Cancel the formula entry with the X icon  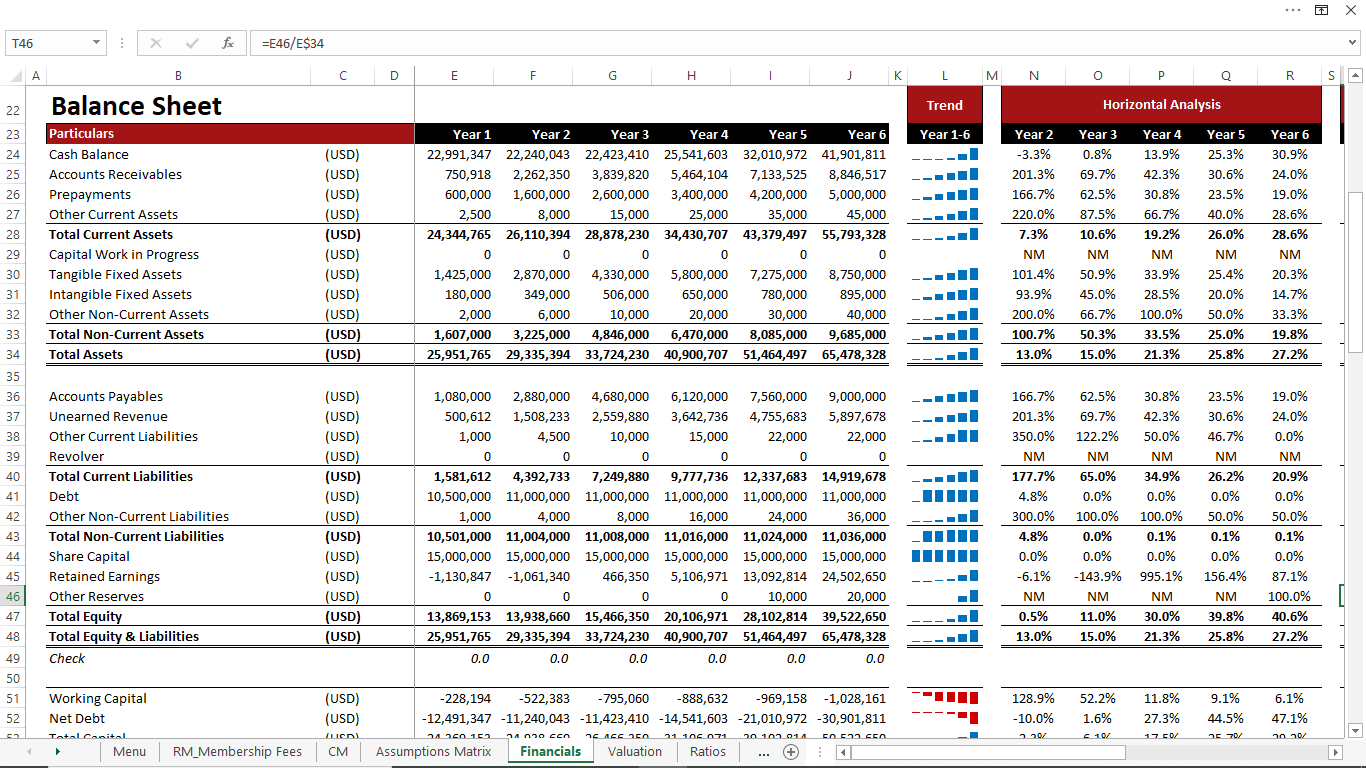pos(156,43)
